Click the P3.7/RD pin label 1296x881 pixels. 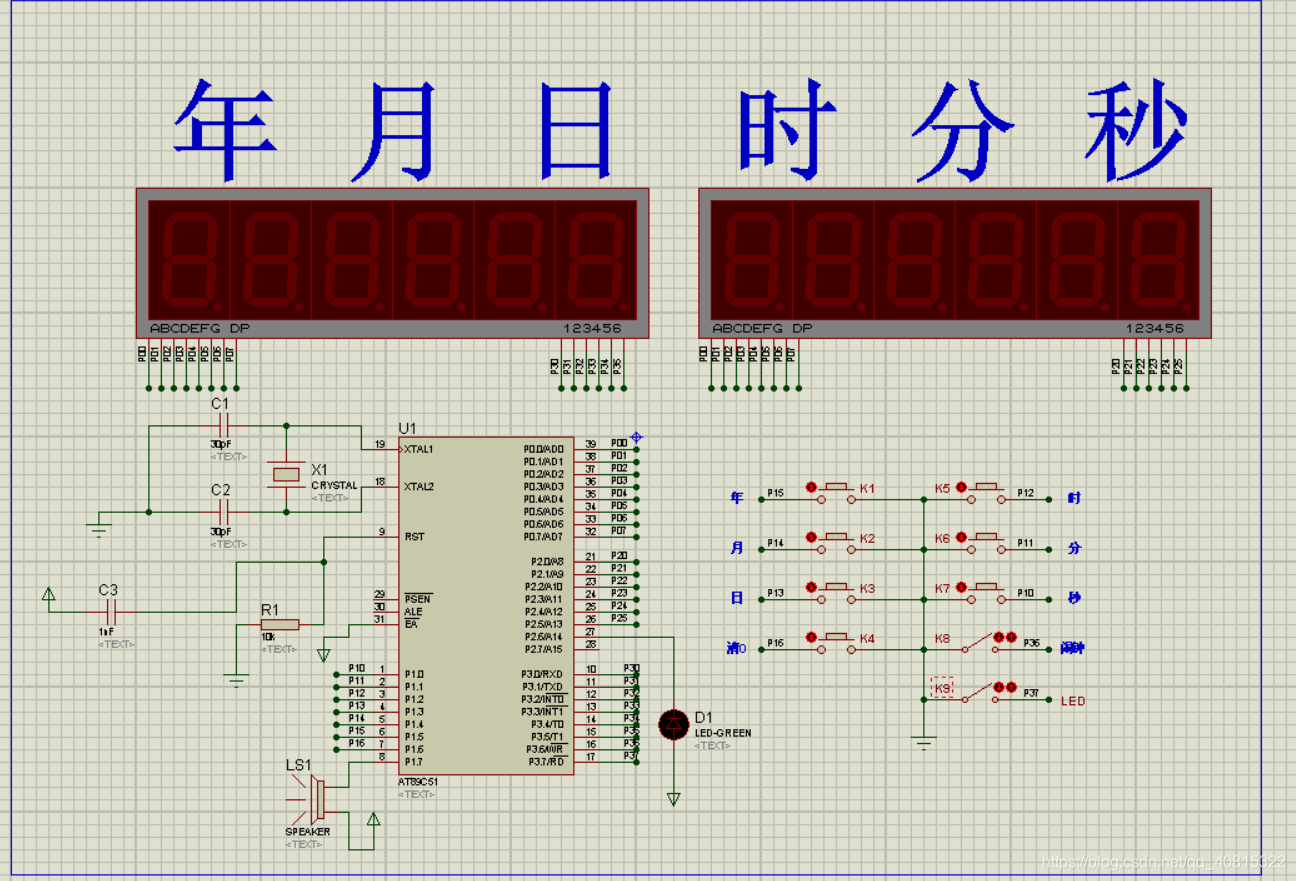click(x=547, y=762)
